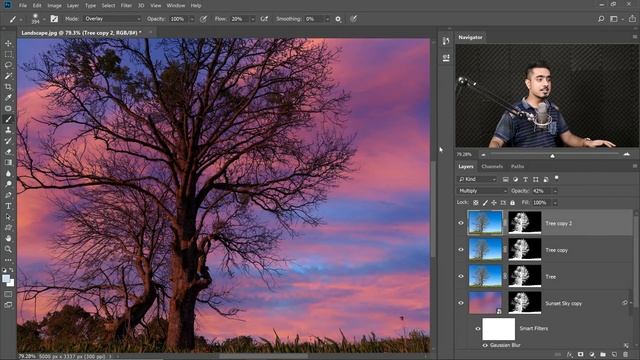Select the Crop tool
640x360 pixels.
(x=8, y=87)
